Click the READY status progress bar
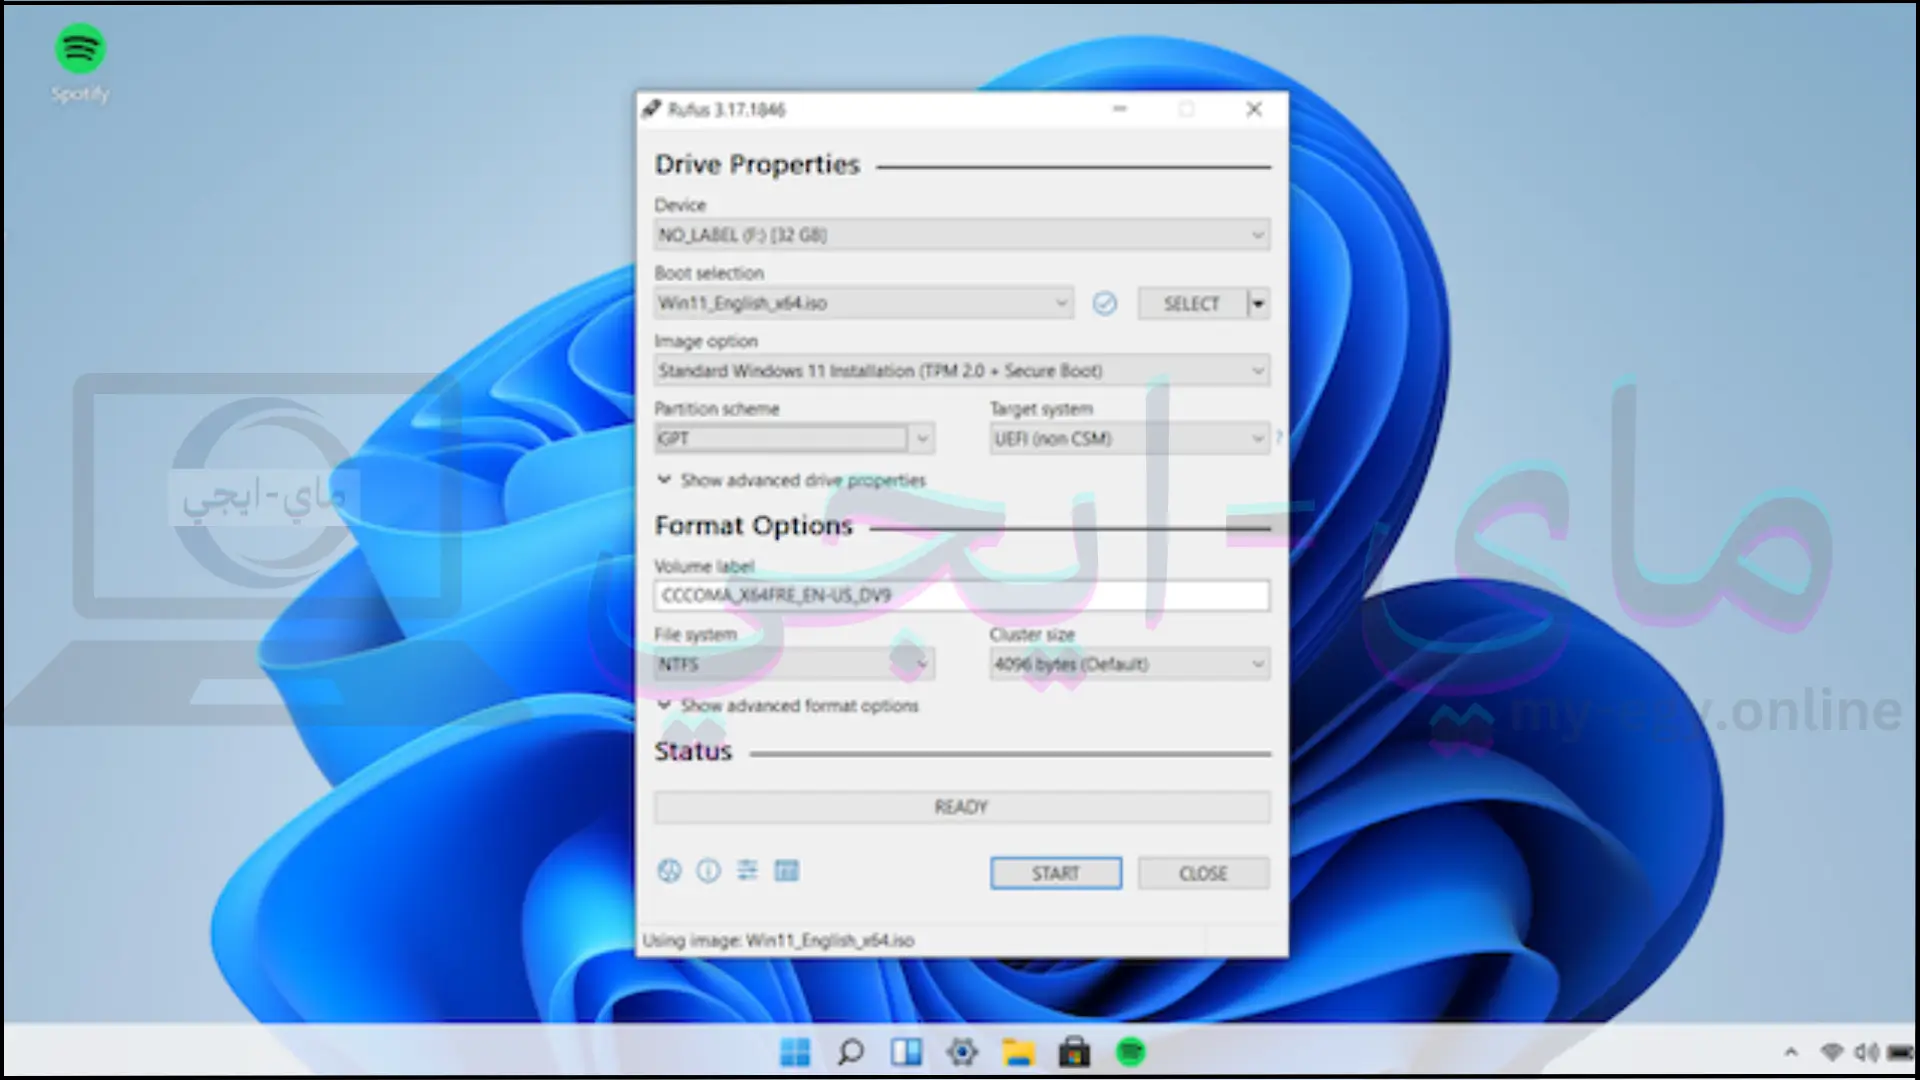Viewport: 1920px width, 1080px height. [962, 807]
